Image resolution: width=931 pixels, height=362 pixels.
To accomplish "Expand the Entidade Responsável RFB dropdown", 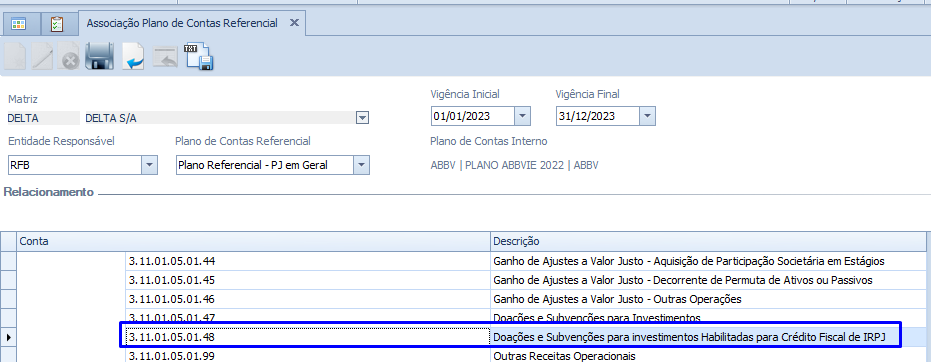I will 149,166.
